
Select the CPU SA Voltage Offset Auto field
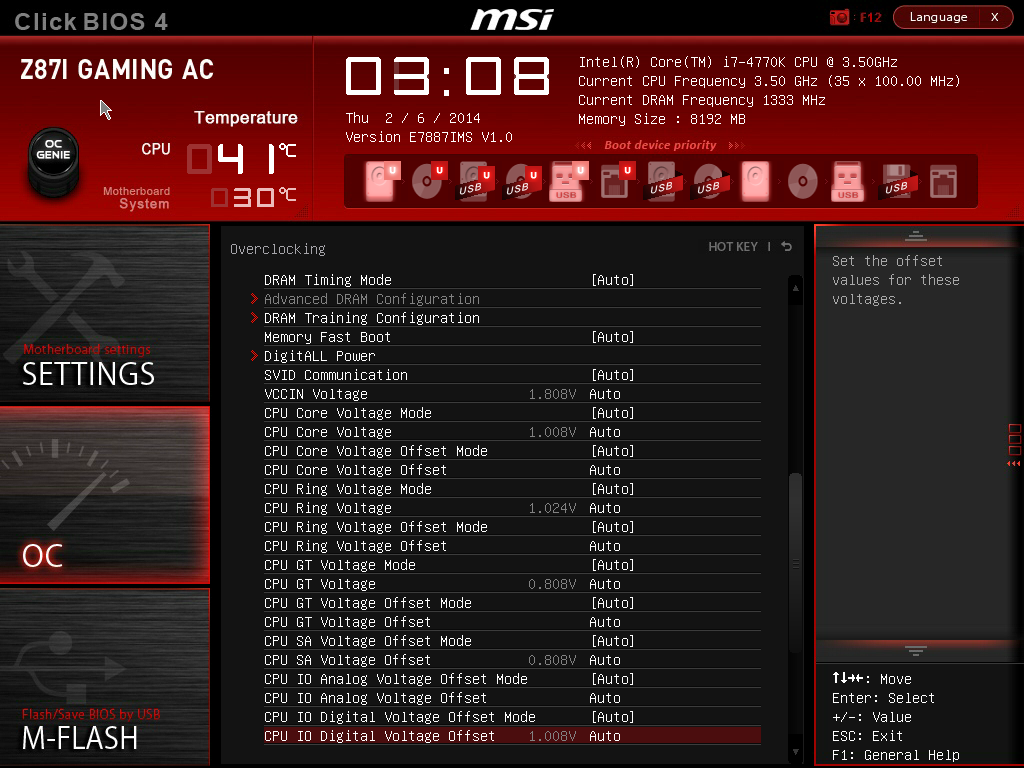click(x=605, y=660)
